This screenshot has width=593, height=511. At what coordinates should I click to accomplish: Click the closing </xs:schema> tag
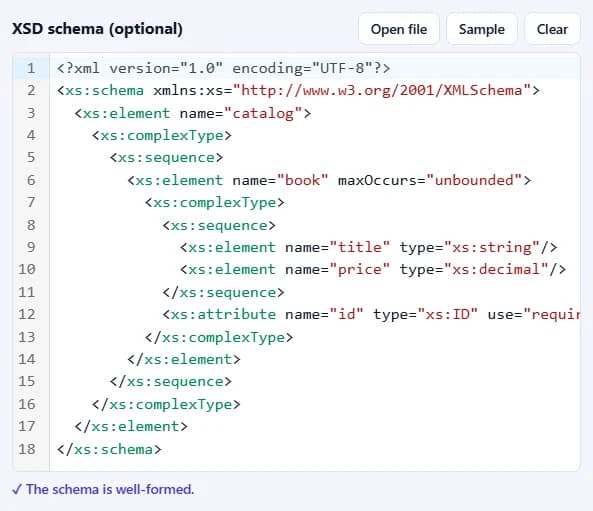[109, 449]
